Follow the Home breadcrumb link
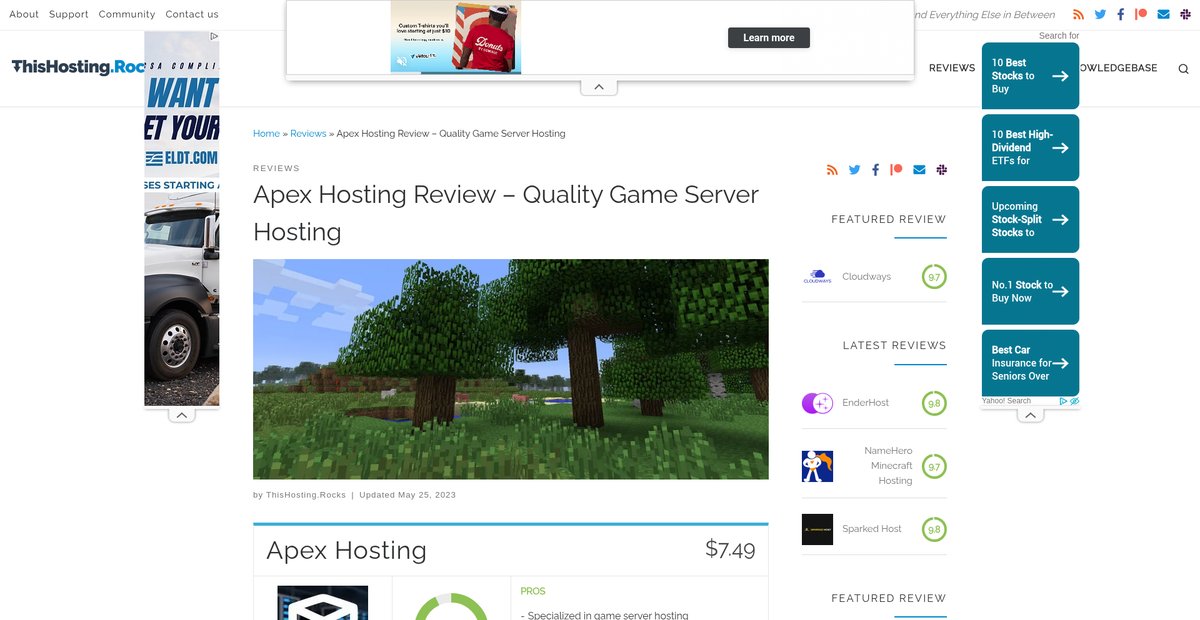 click(x=266, y=134)
